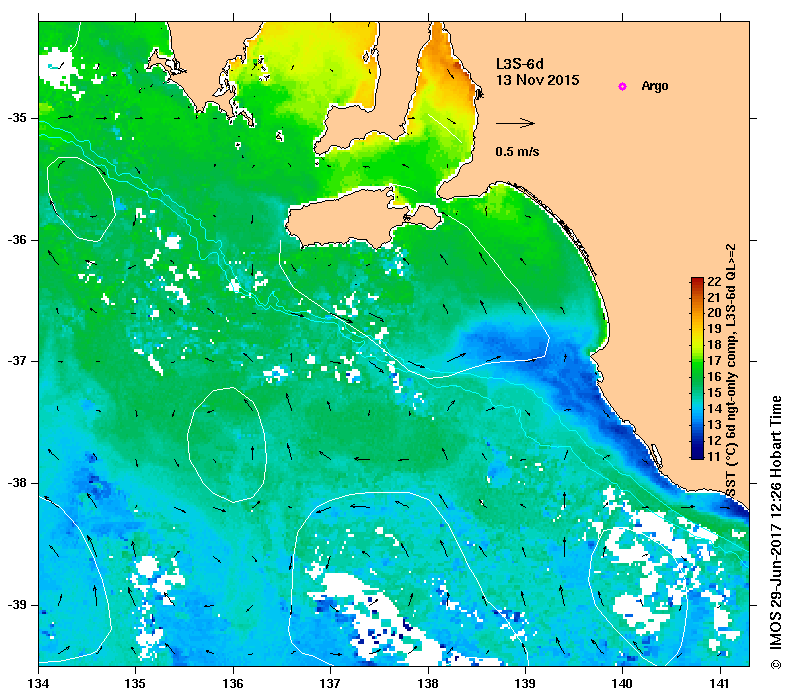791x700 pixels.
Task: Click latitude label '-36'
Action: pos(17,240)
